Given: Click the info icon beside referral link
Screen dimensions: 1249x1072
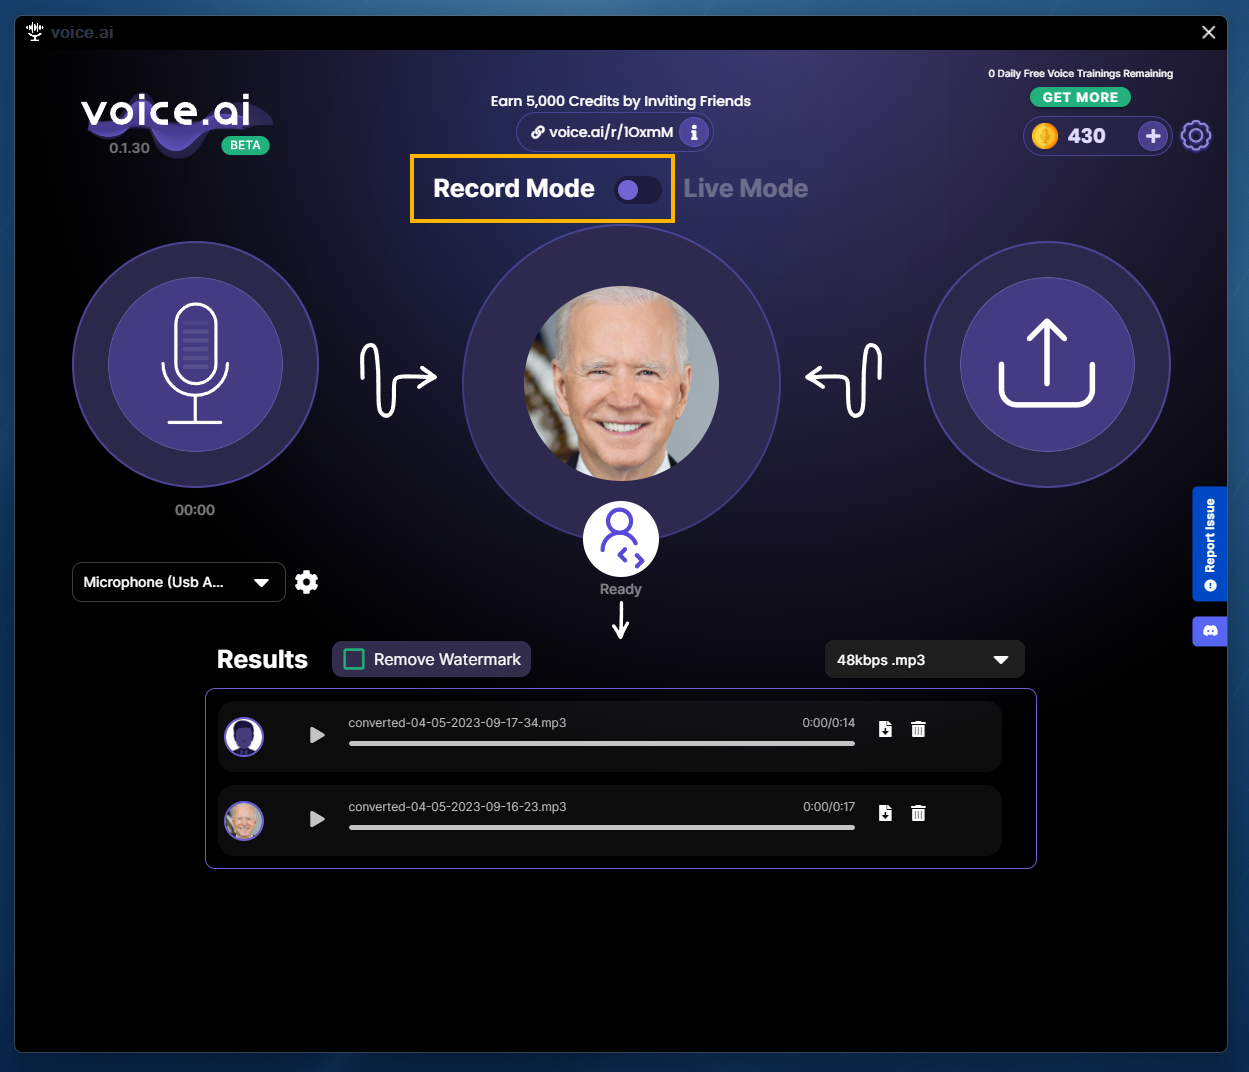Looking at the screenshot, I should [x=694, y=132].
